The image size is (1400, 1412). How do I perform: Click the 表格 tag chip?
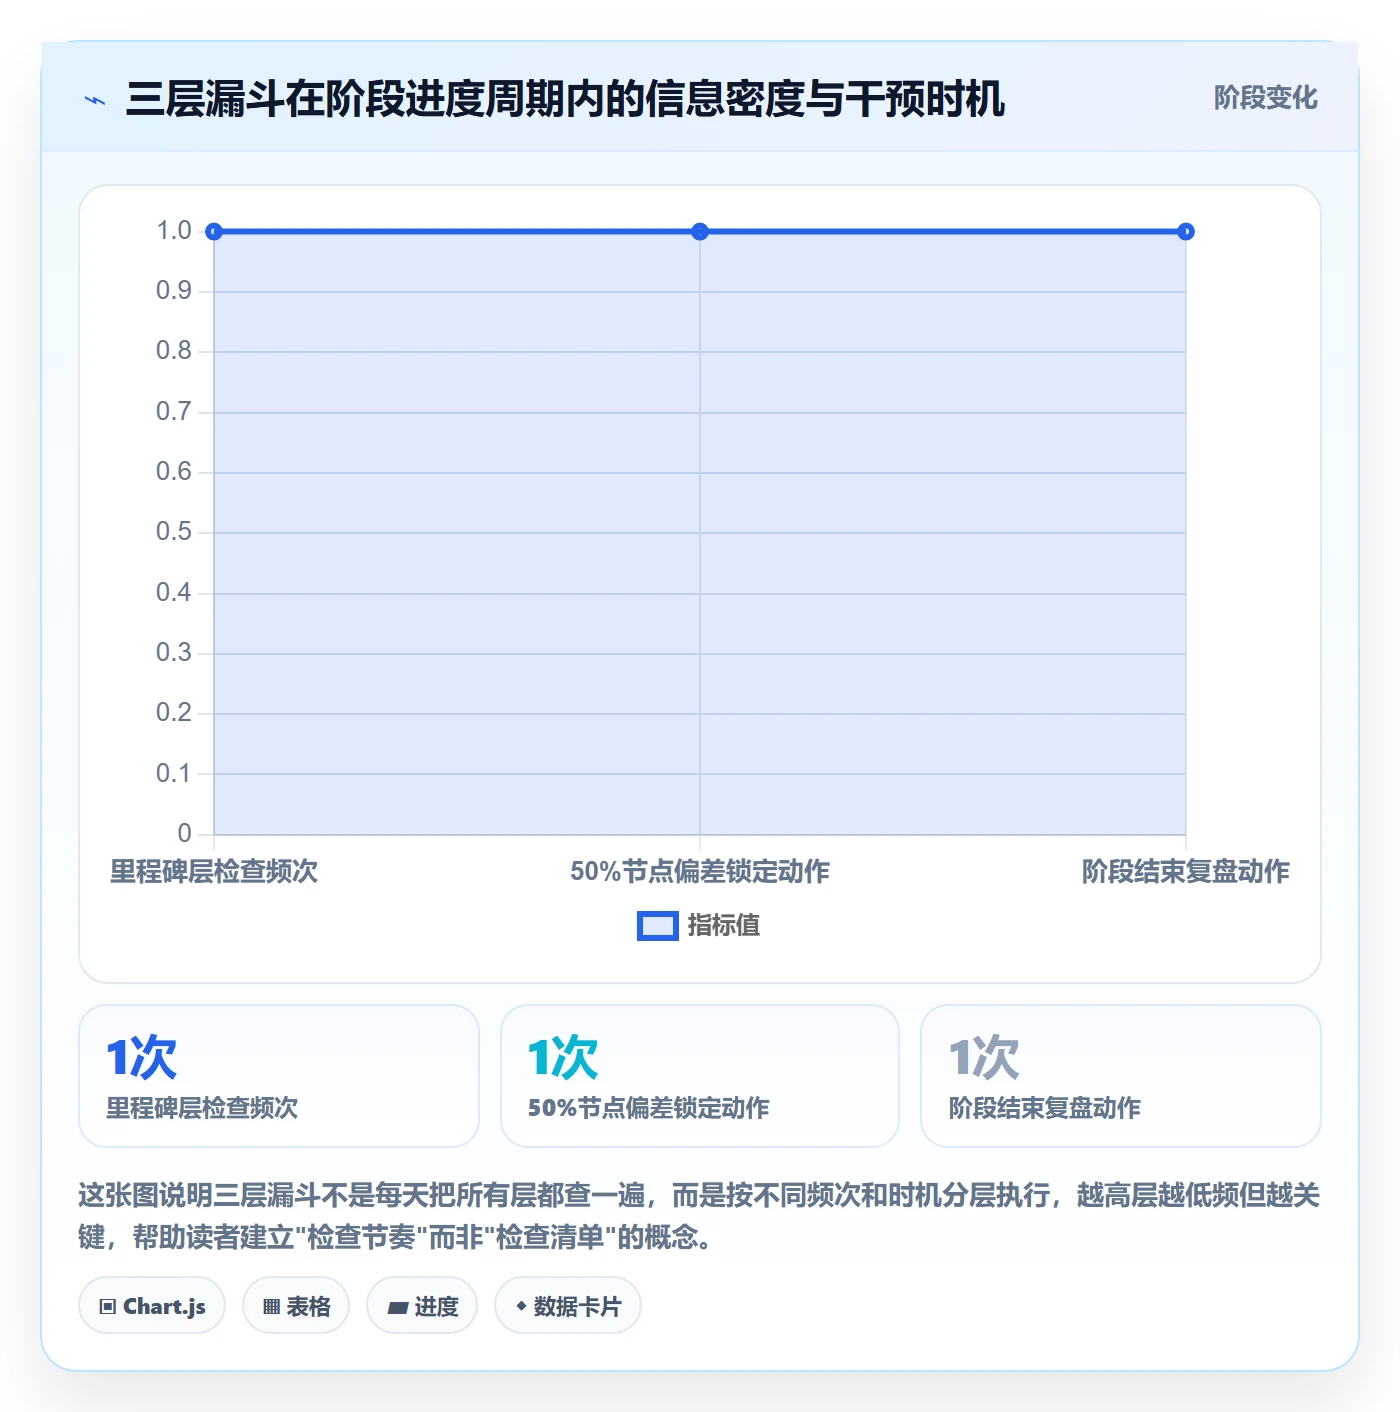(296, 1306)
